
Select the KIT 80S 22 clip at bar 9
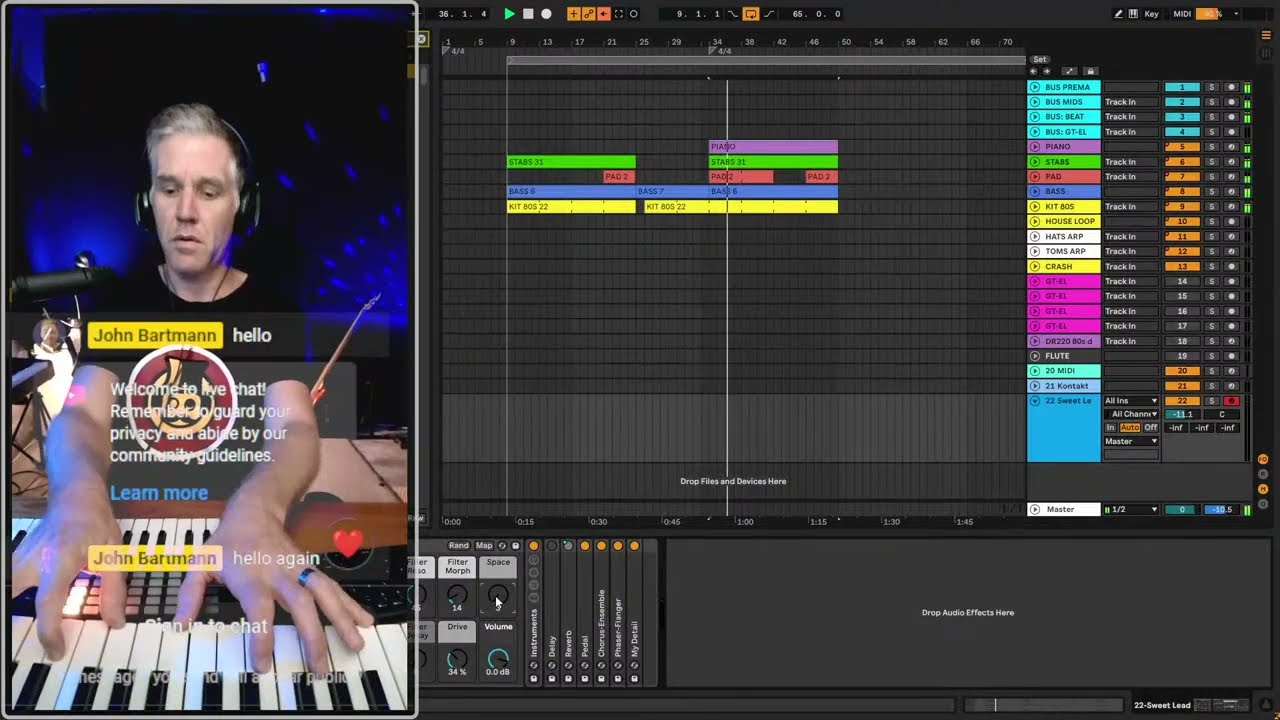pos(571,207)
